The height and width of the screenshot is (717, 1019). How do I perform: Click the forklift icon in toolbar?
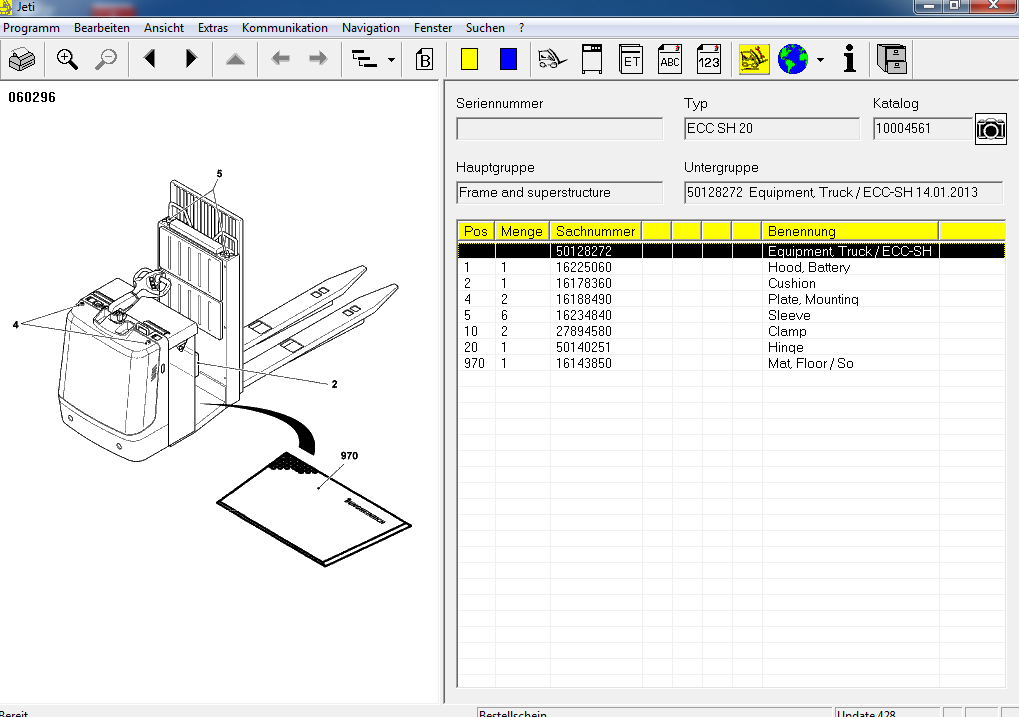click(551, 60)
